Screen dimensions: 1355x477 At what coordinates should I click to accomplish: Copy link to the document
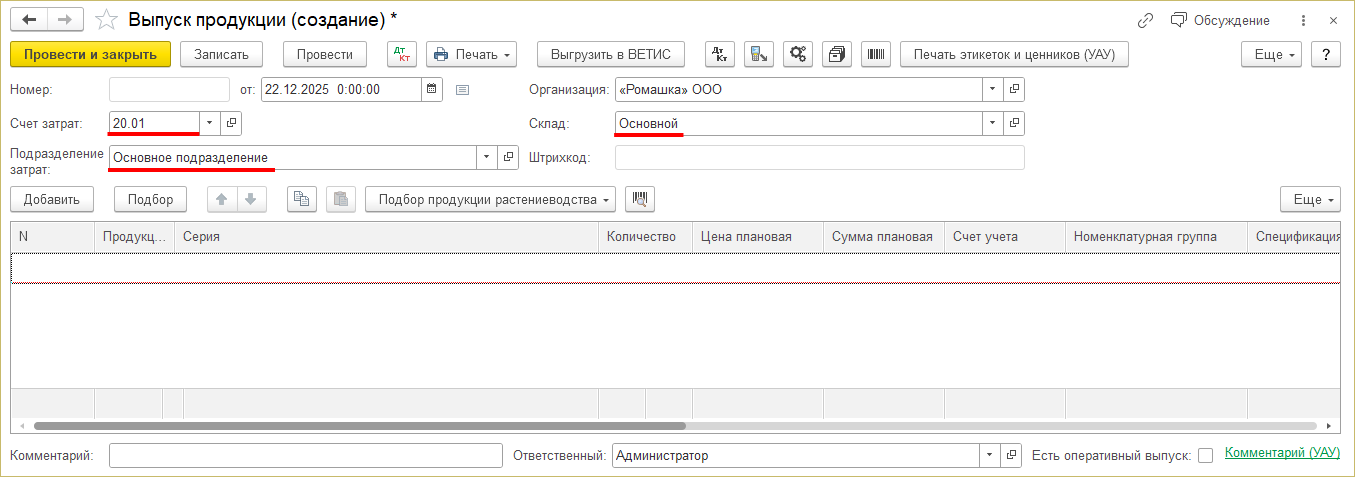pos(1146,20)
